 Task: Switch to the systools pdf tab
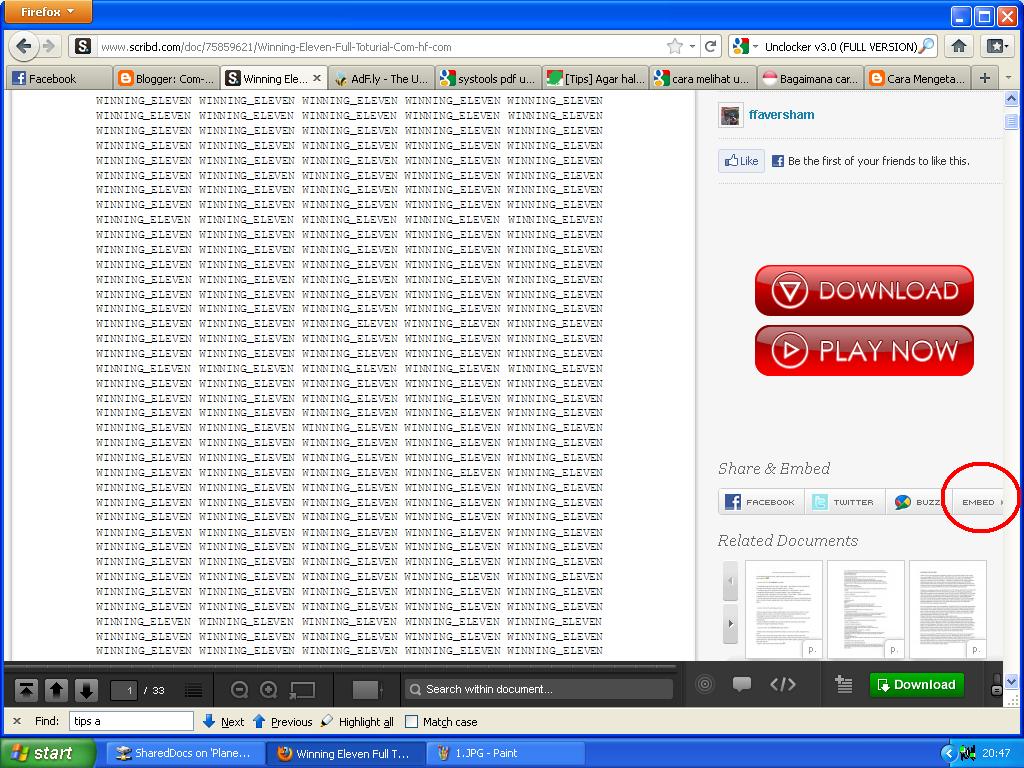click(488, 78)
